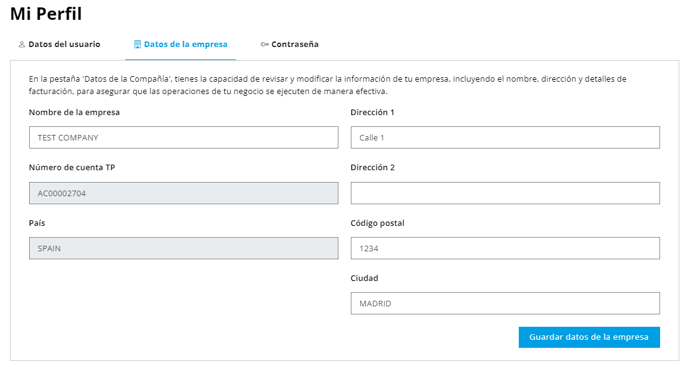Image resolution: width=688 pixels, height=367 pixels.
Task: Click the Nombre de la empresa label
Action: [74, 112]
